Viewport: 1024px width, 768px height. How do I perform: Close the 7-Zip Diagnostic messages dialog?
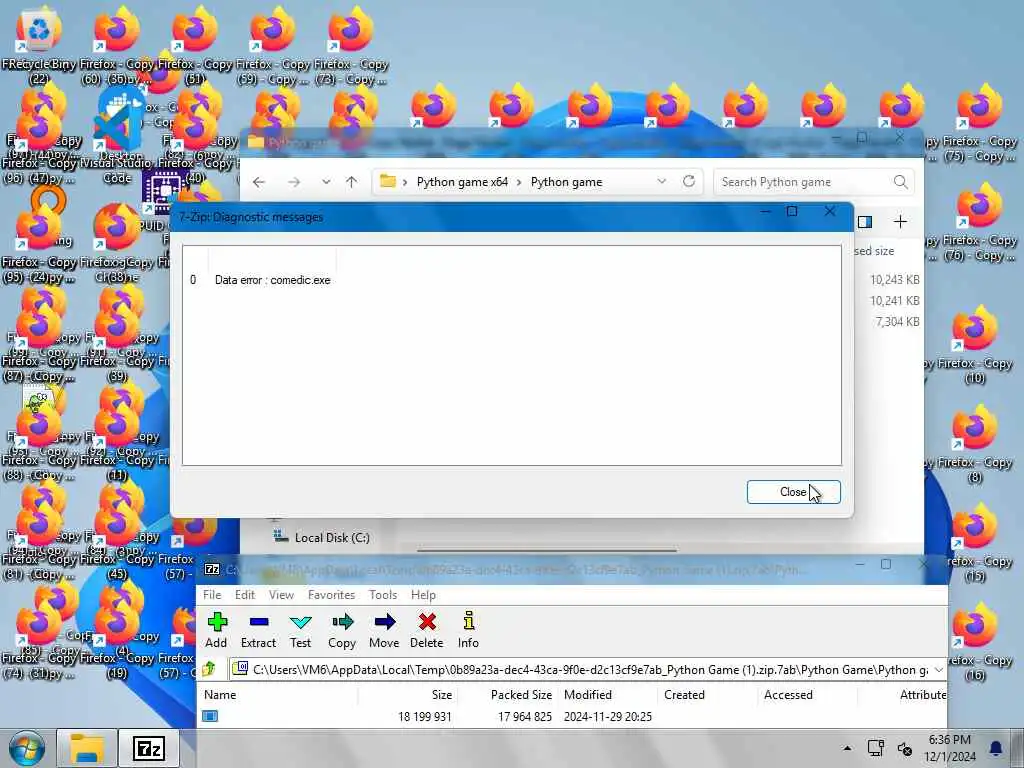(x=793, y=492)
